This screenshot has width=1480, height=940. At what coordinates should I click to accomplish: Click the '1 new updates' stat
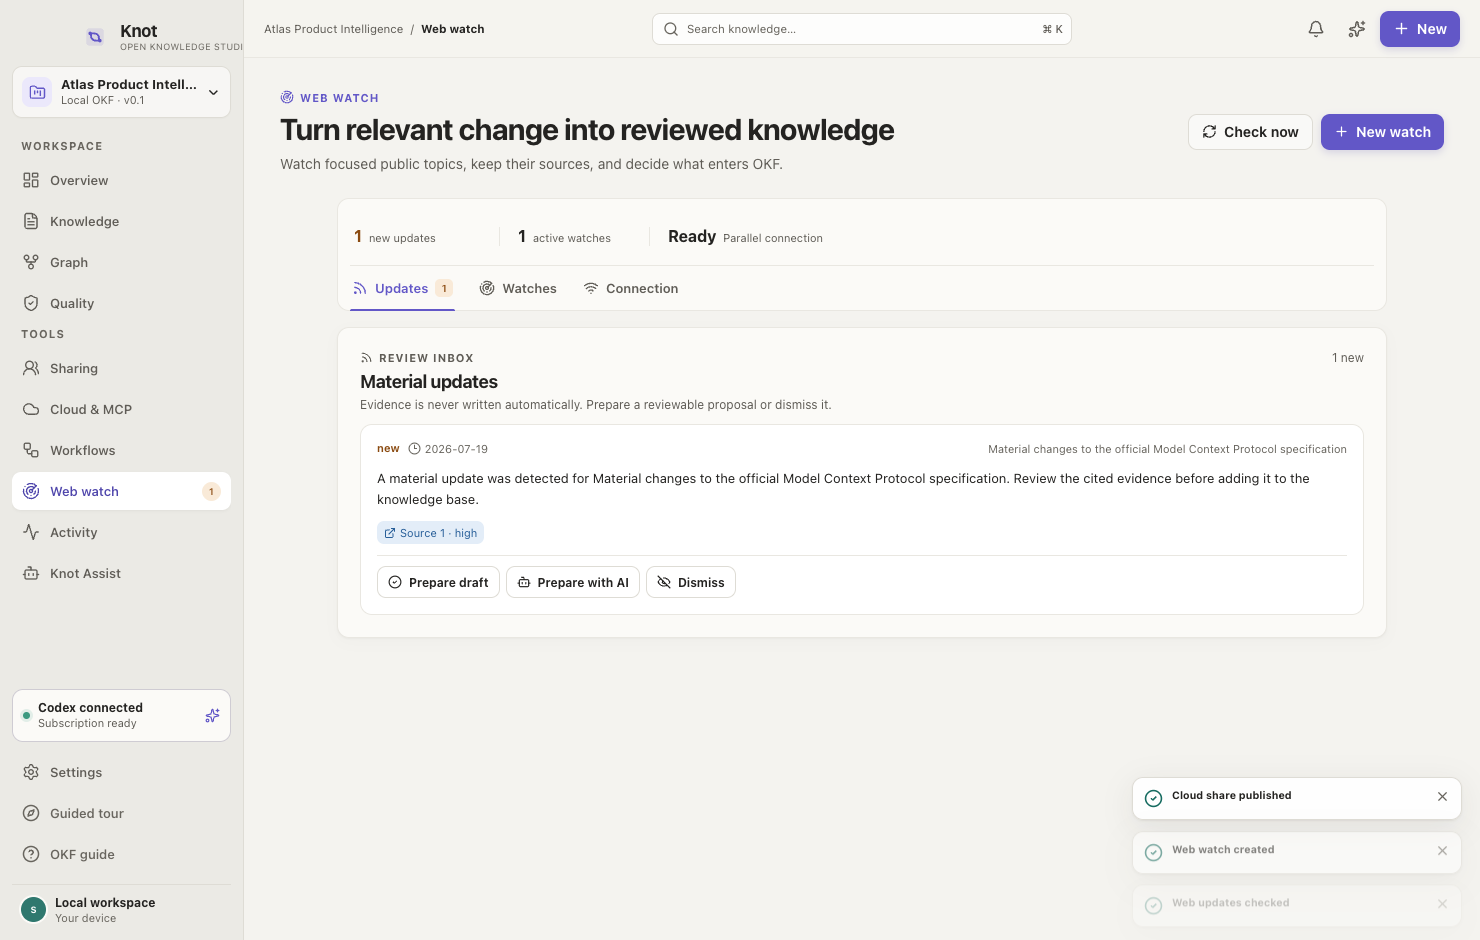point(395,237)
